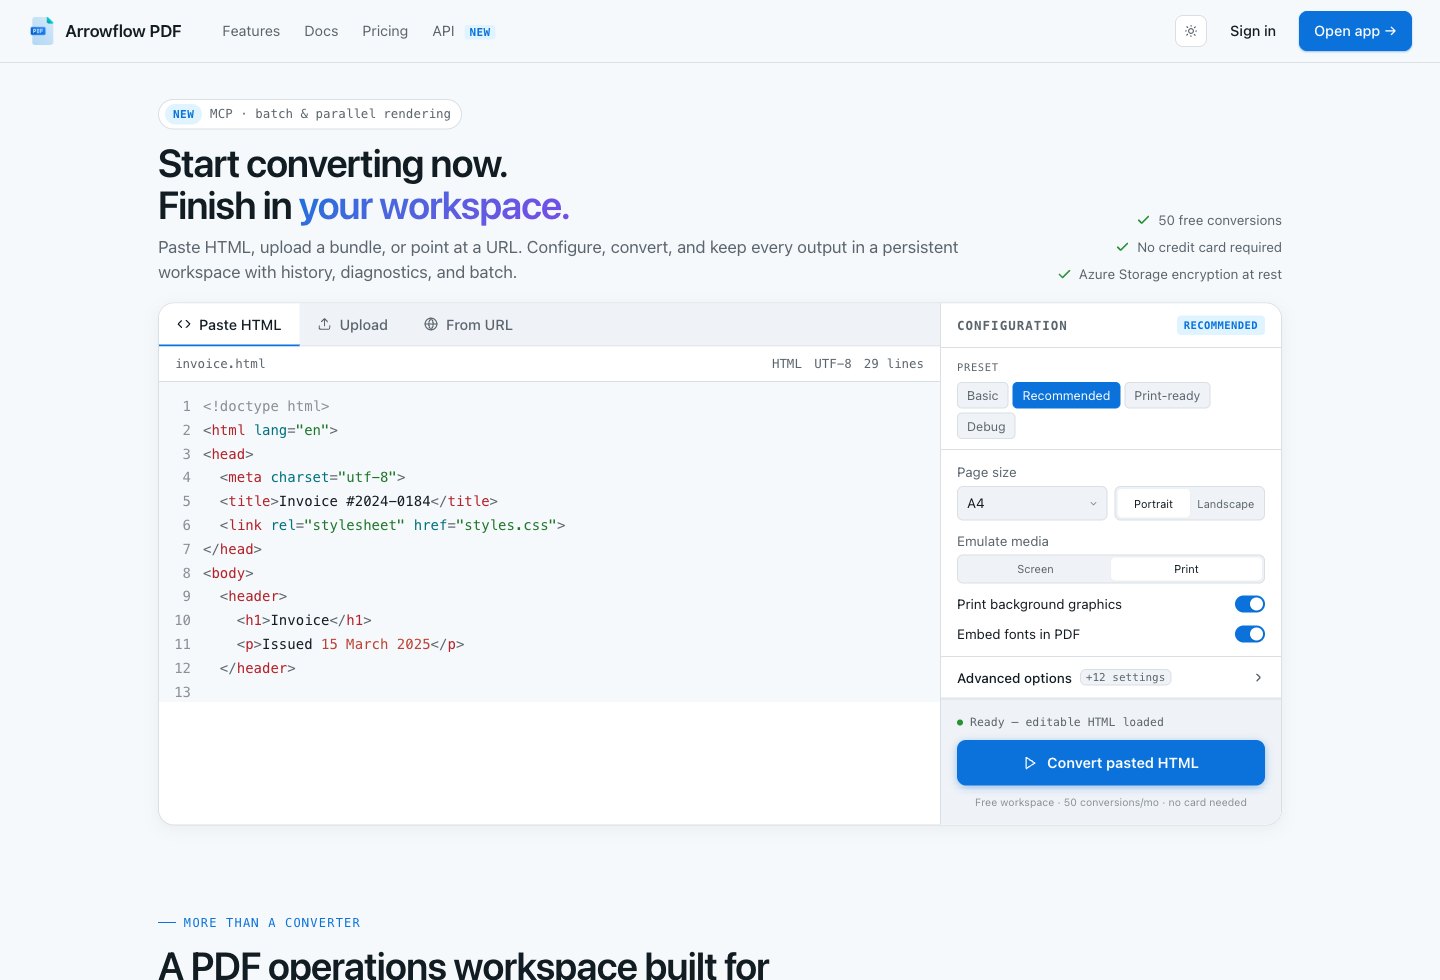Open the A4 page size dropdown
1440x980 pixels.
coord(1032,503)
